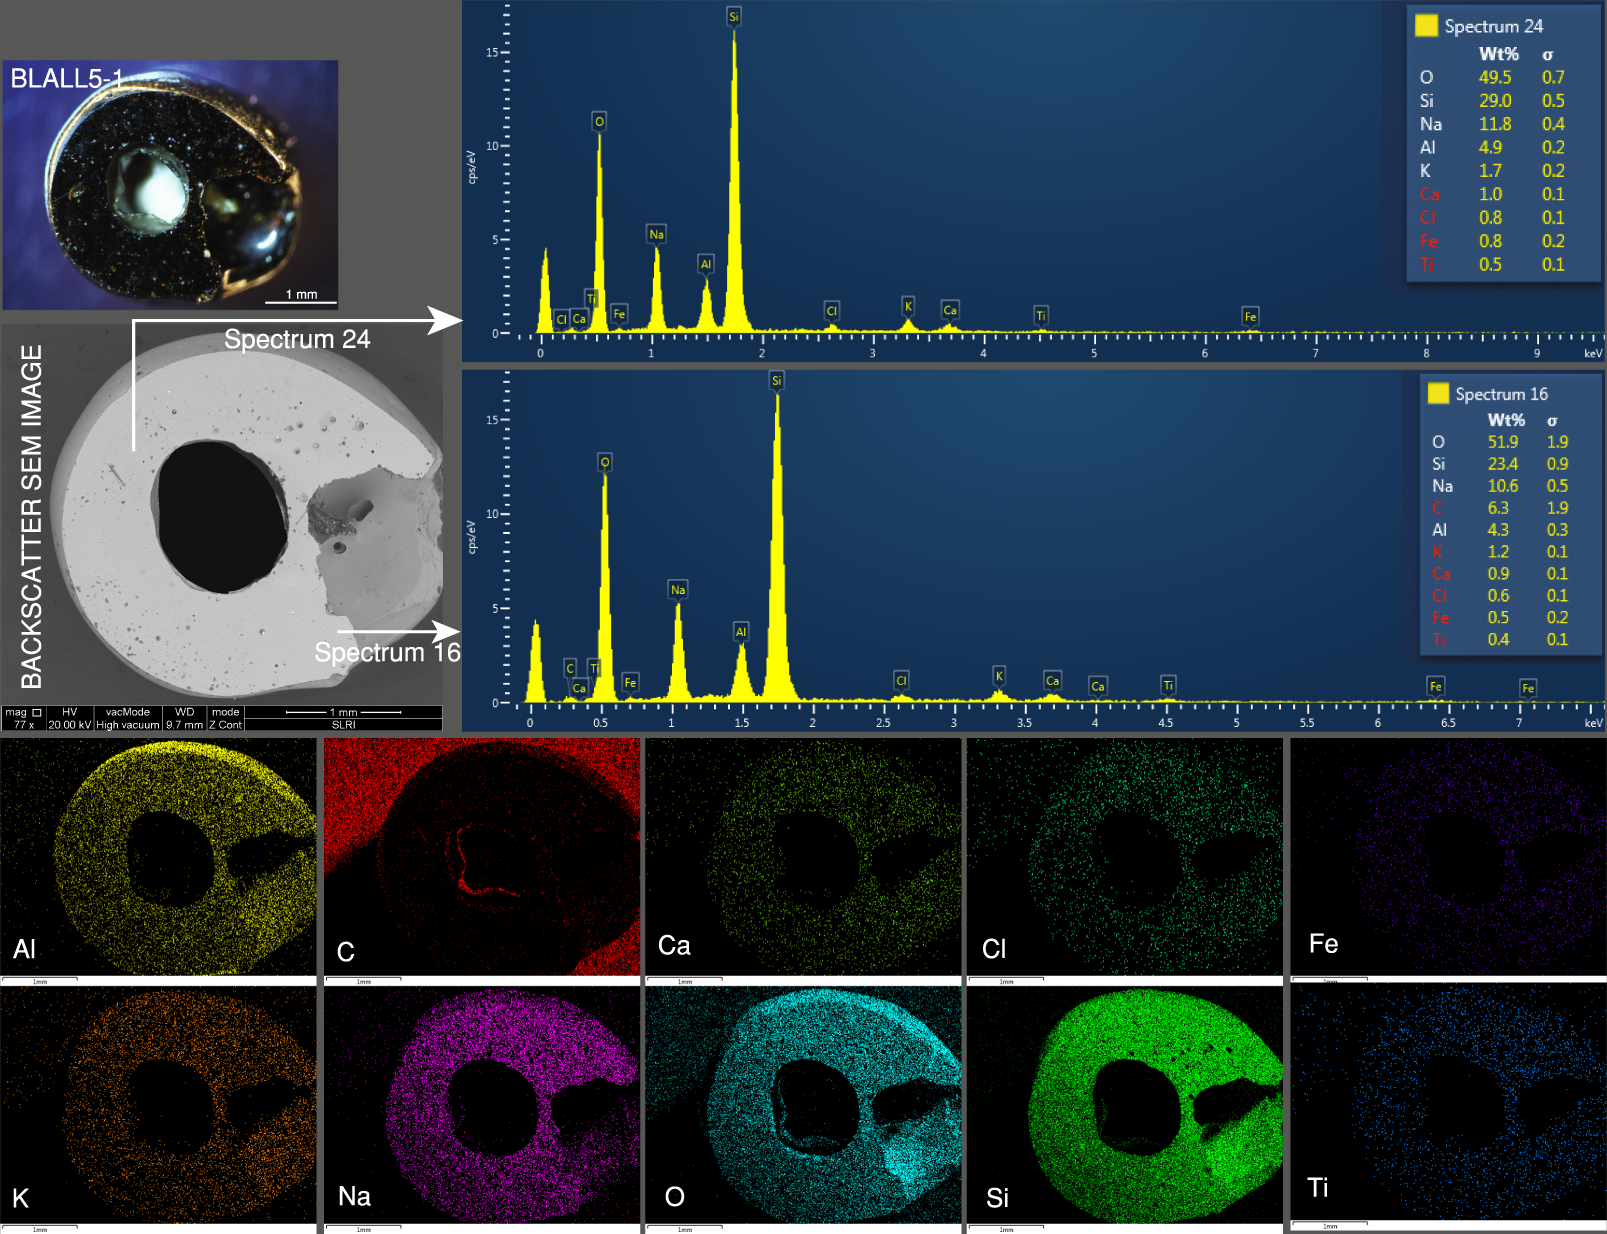The height and width of the screenshot is (1234, 1607).
Task: Click the HV 20.00 kV field in SEM databar
Action: coord(69,718)
